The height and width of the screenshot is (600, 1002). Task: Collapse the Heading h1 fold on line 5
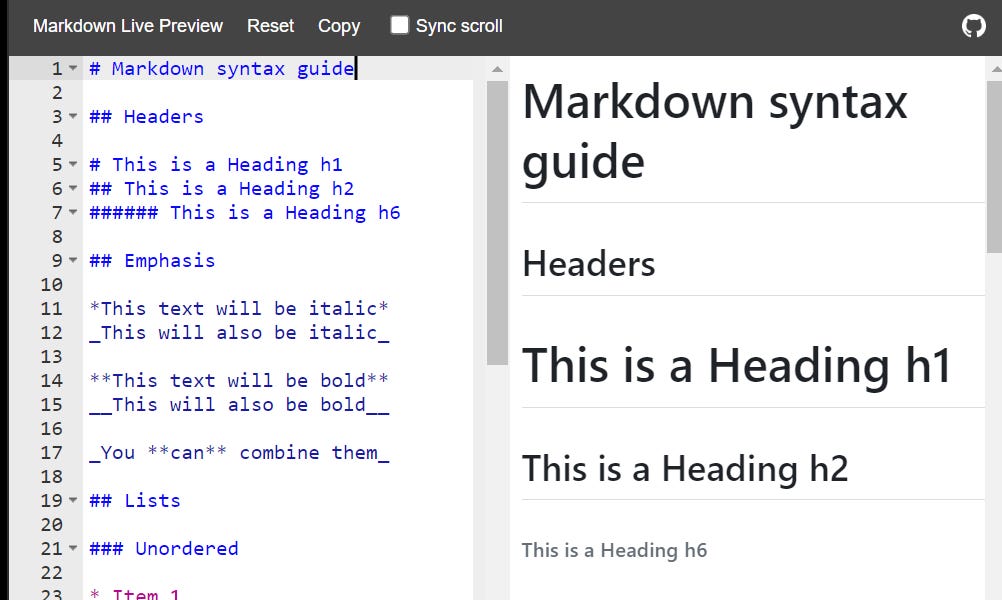[70, 164]
